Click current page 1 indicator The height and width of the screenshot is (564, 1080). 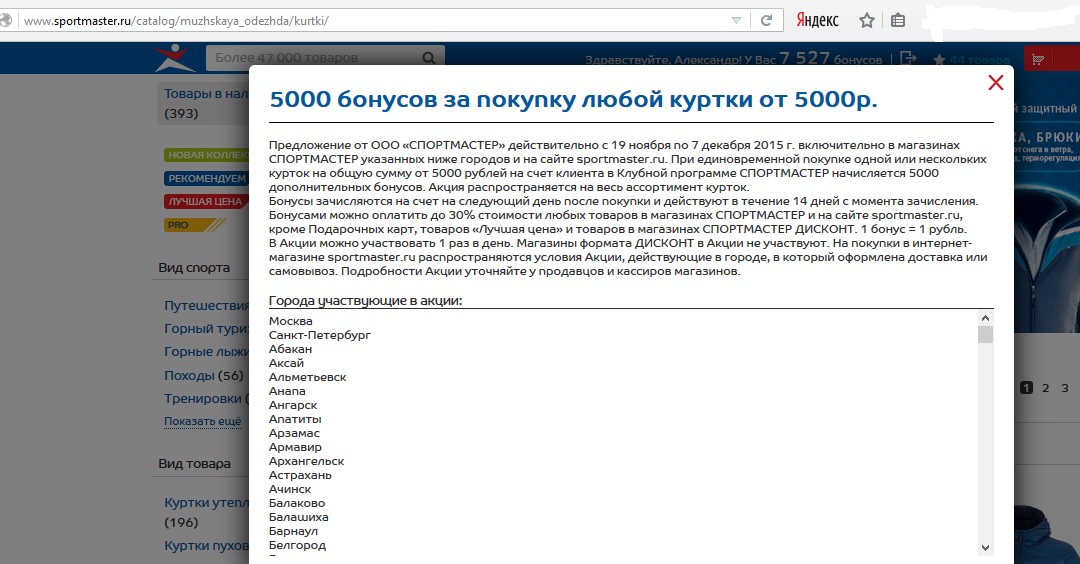point(1026,388)
